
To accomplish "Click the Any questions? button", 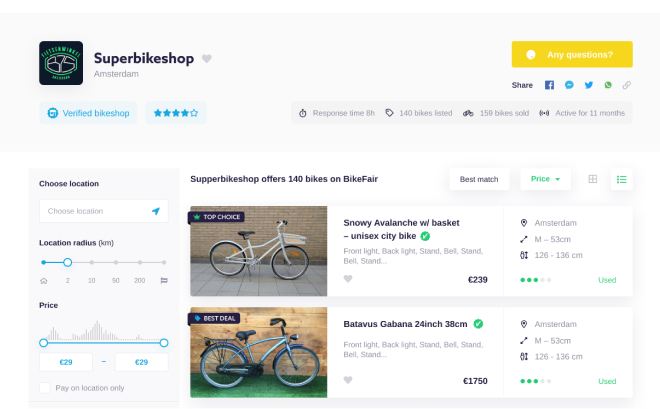I will 571,54.
